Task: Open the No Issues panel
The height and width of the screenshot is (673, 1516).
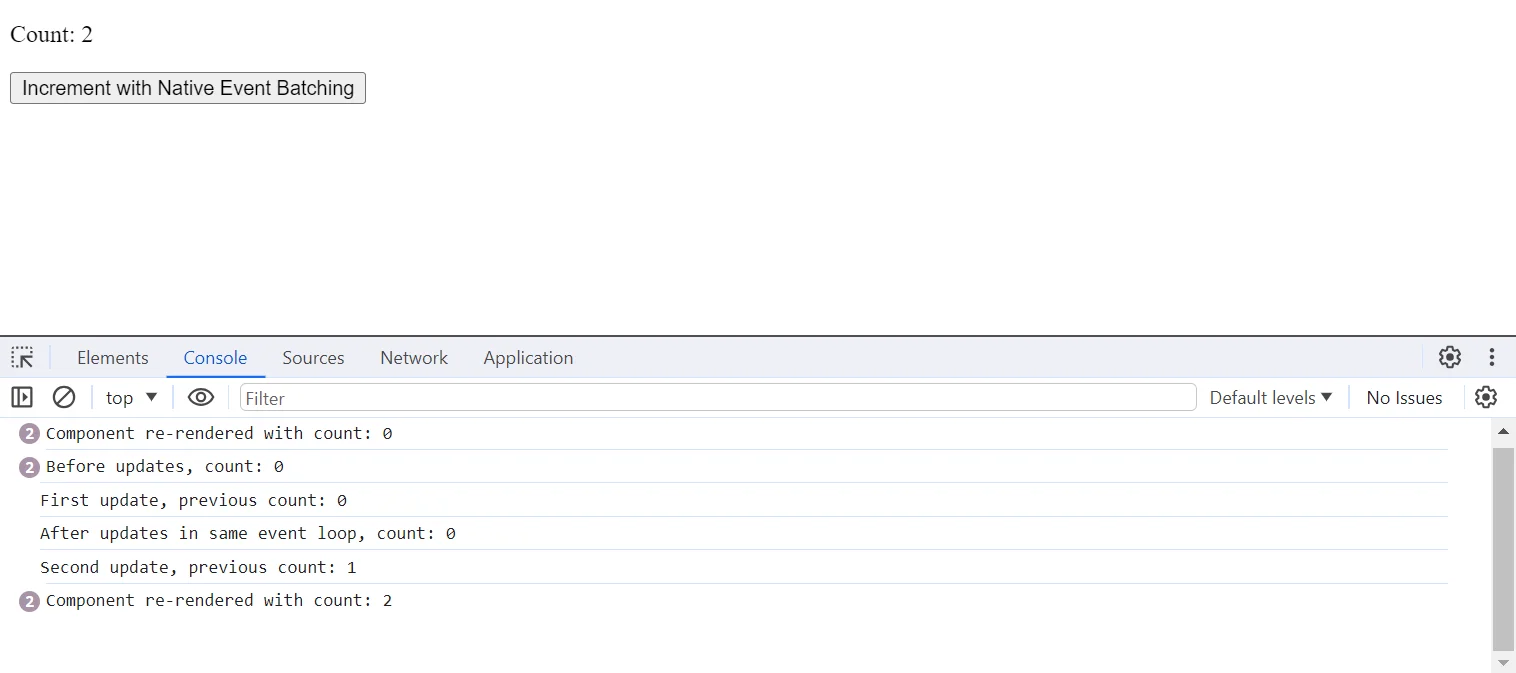Action: (1404, 397)
